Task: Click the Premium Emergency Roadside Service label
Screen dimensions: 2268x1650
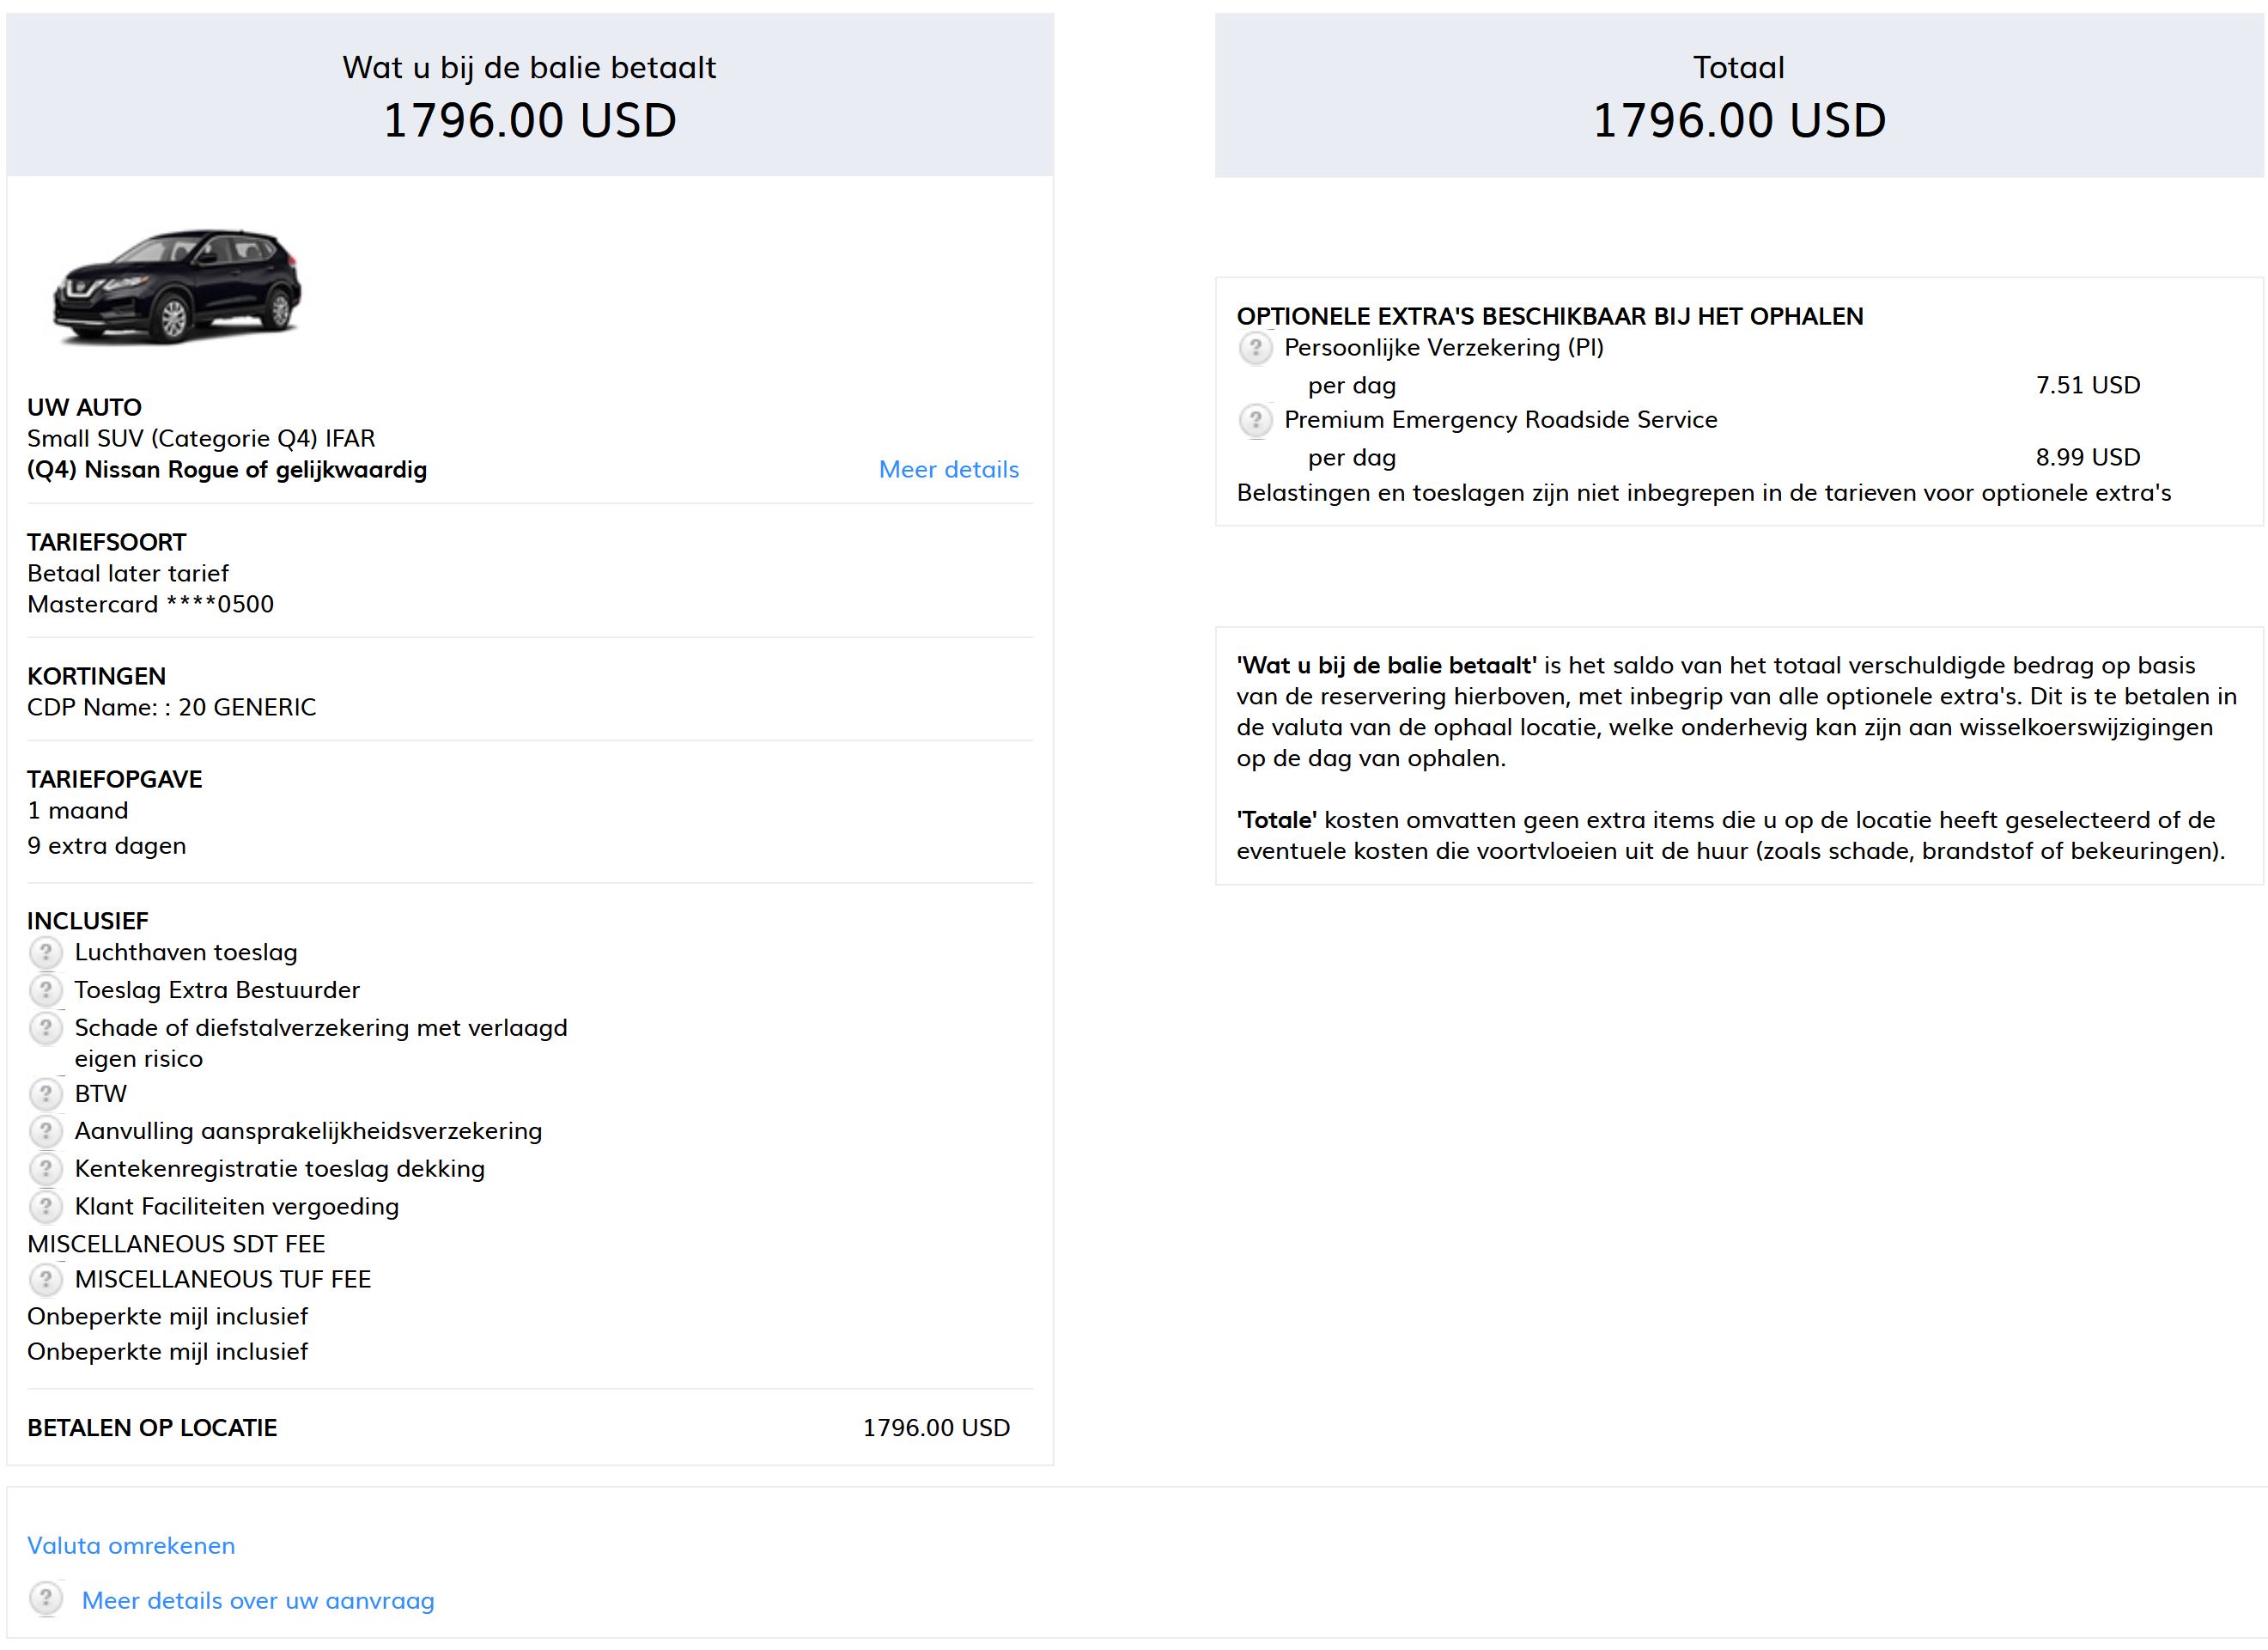Action: (1500, 420)
